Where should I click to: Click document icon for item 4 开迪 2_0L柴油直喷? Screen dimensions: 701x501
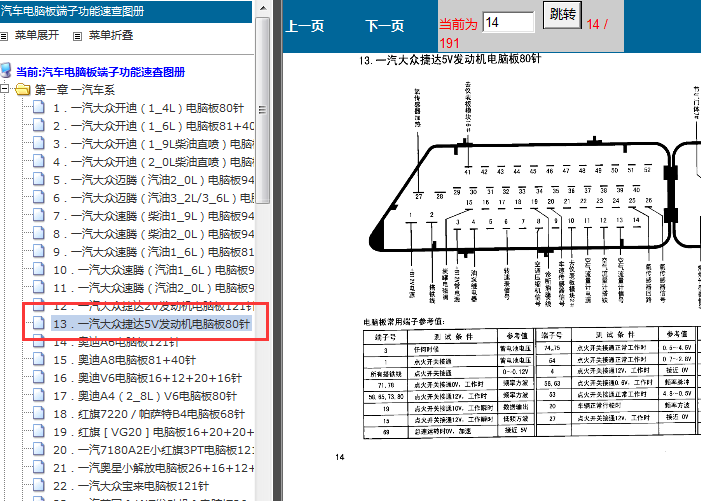39,161
